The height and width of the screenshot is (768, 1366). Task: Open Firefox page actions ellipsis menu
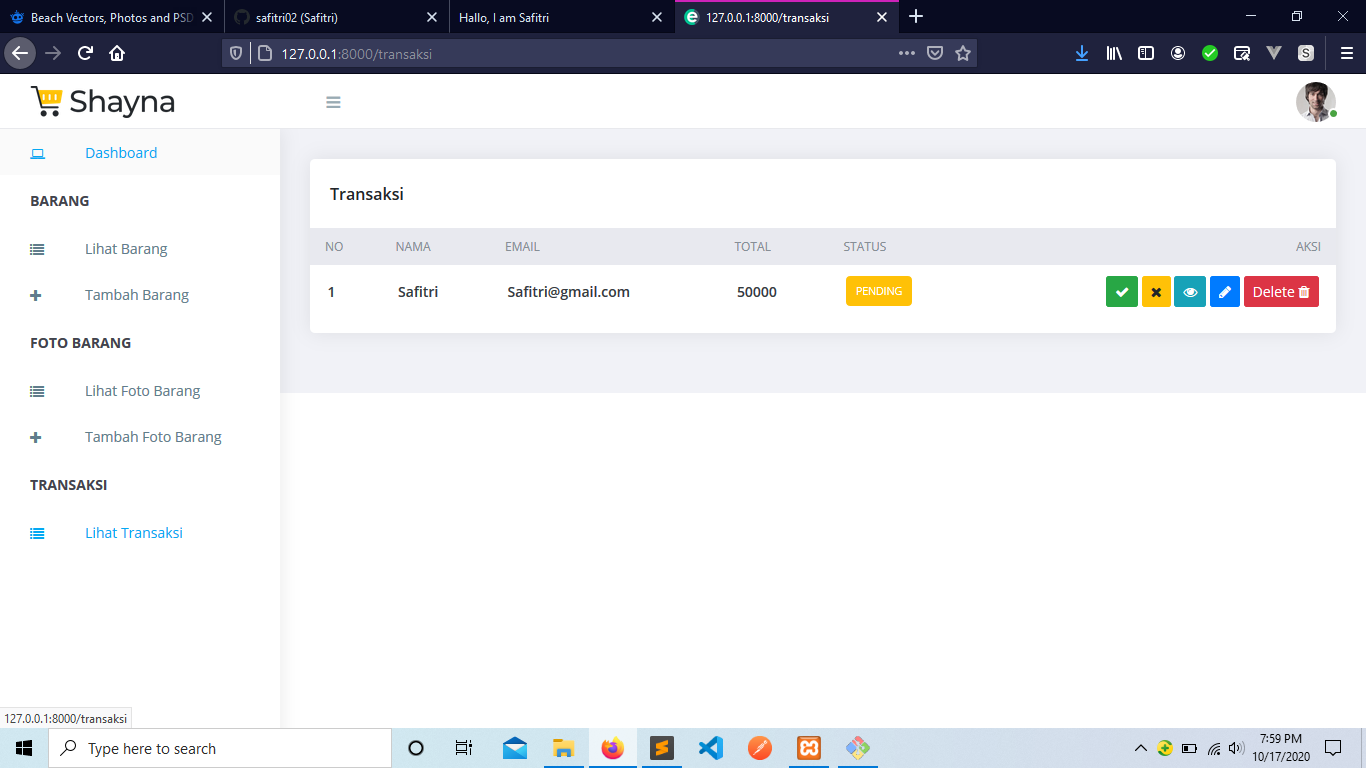click(907, 53)
